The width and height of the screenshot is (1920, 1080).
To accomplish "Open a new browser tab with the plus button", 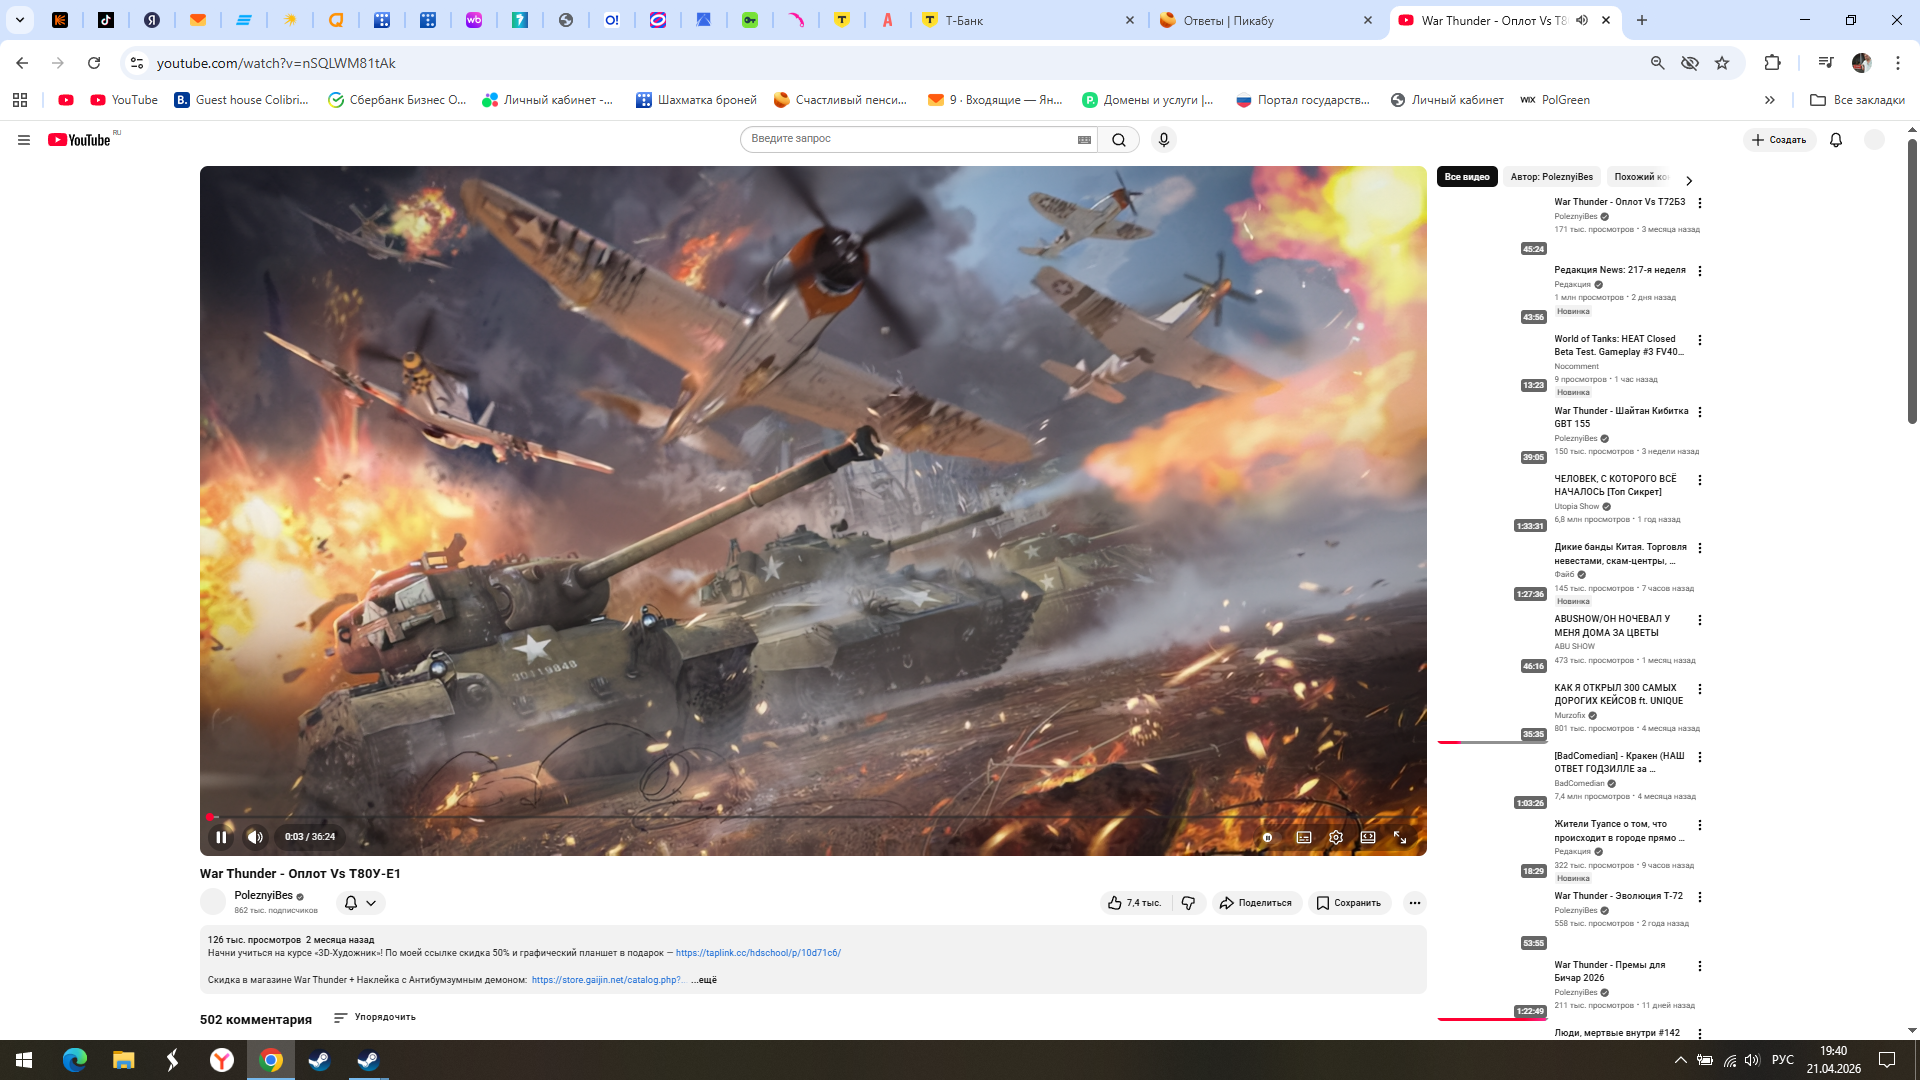I will click(x=1642, y=20).
